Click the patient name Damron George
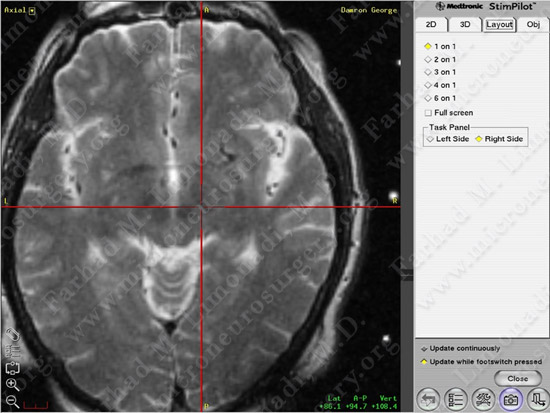This screenshot has height=413, width=550. click(369, 10)
